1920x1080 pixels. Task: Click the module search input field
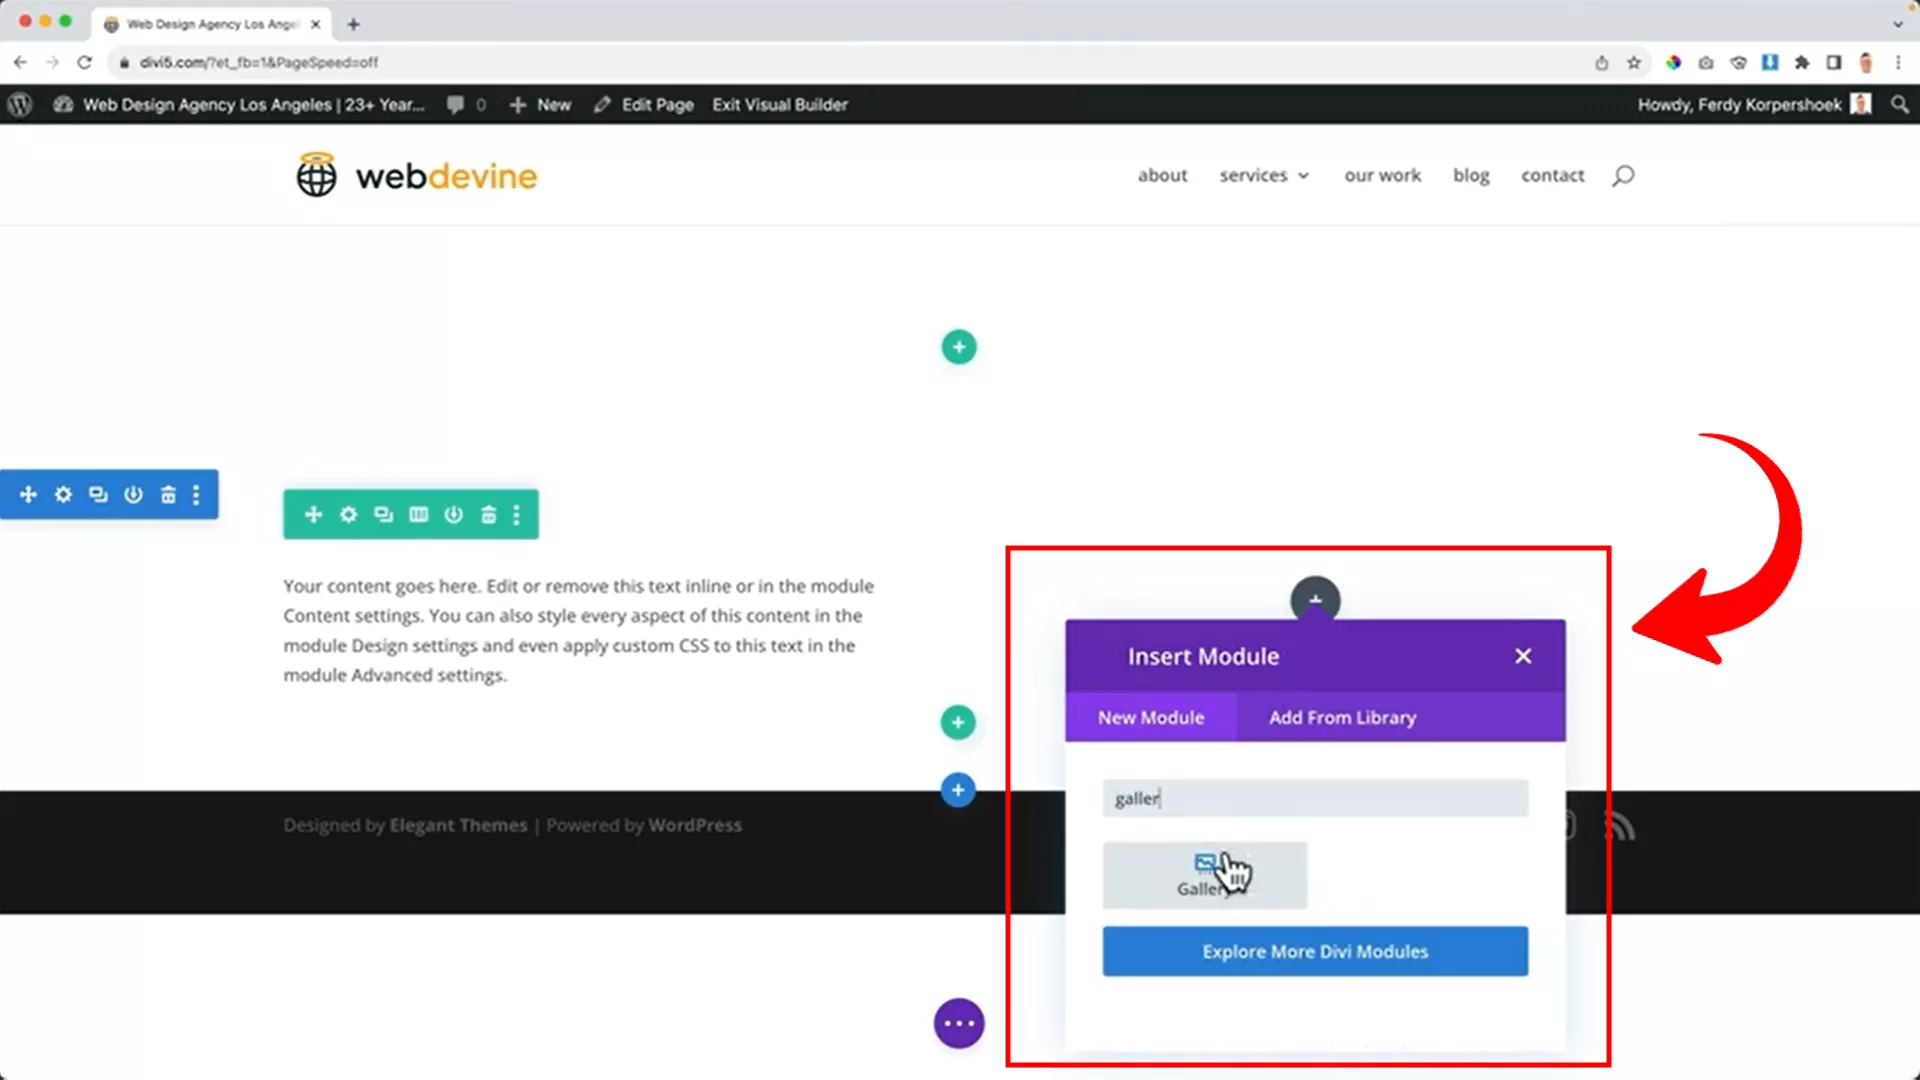[1314, 798]
